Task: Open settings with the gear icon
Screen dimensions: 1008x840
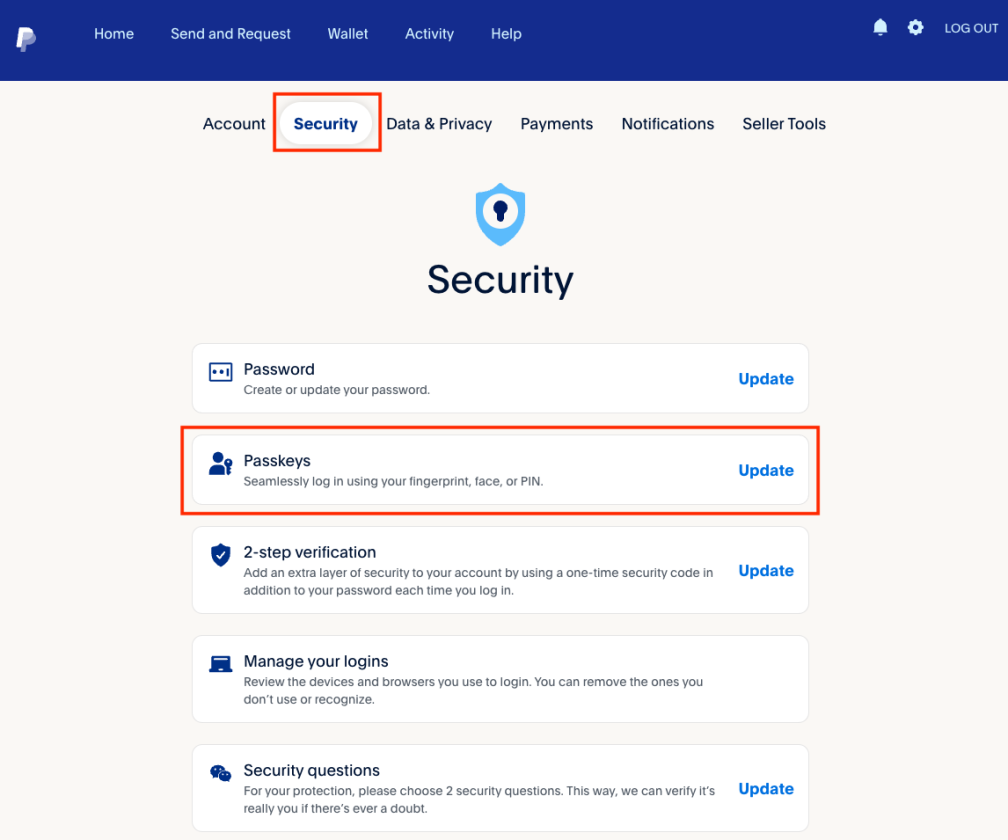Action: pos(915,28)
